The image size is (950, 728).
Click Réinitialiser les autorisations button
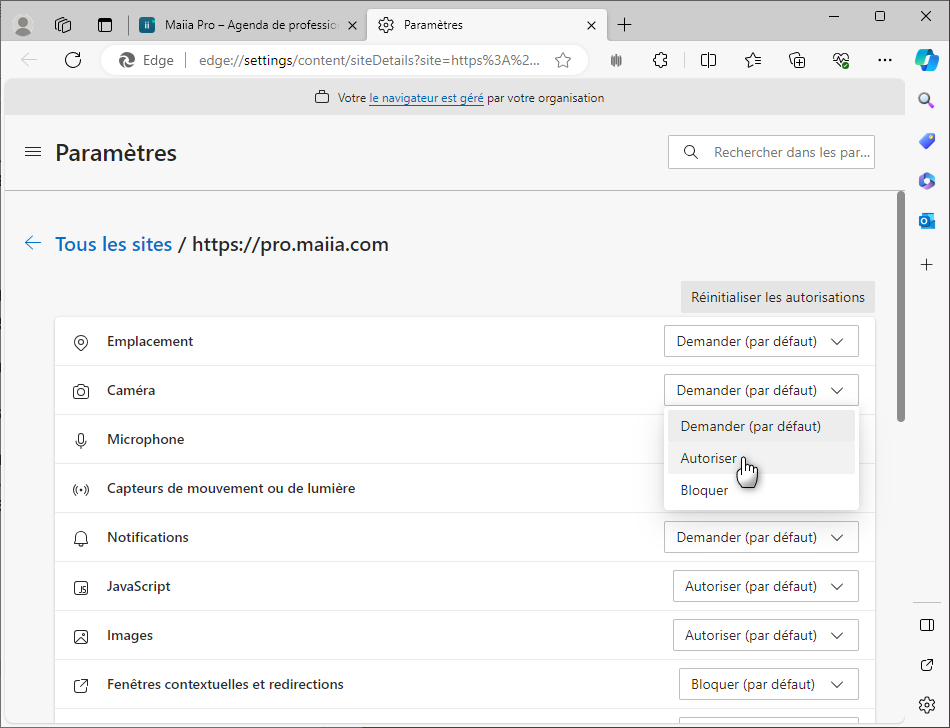click(777, 297)
